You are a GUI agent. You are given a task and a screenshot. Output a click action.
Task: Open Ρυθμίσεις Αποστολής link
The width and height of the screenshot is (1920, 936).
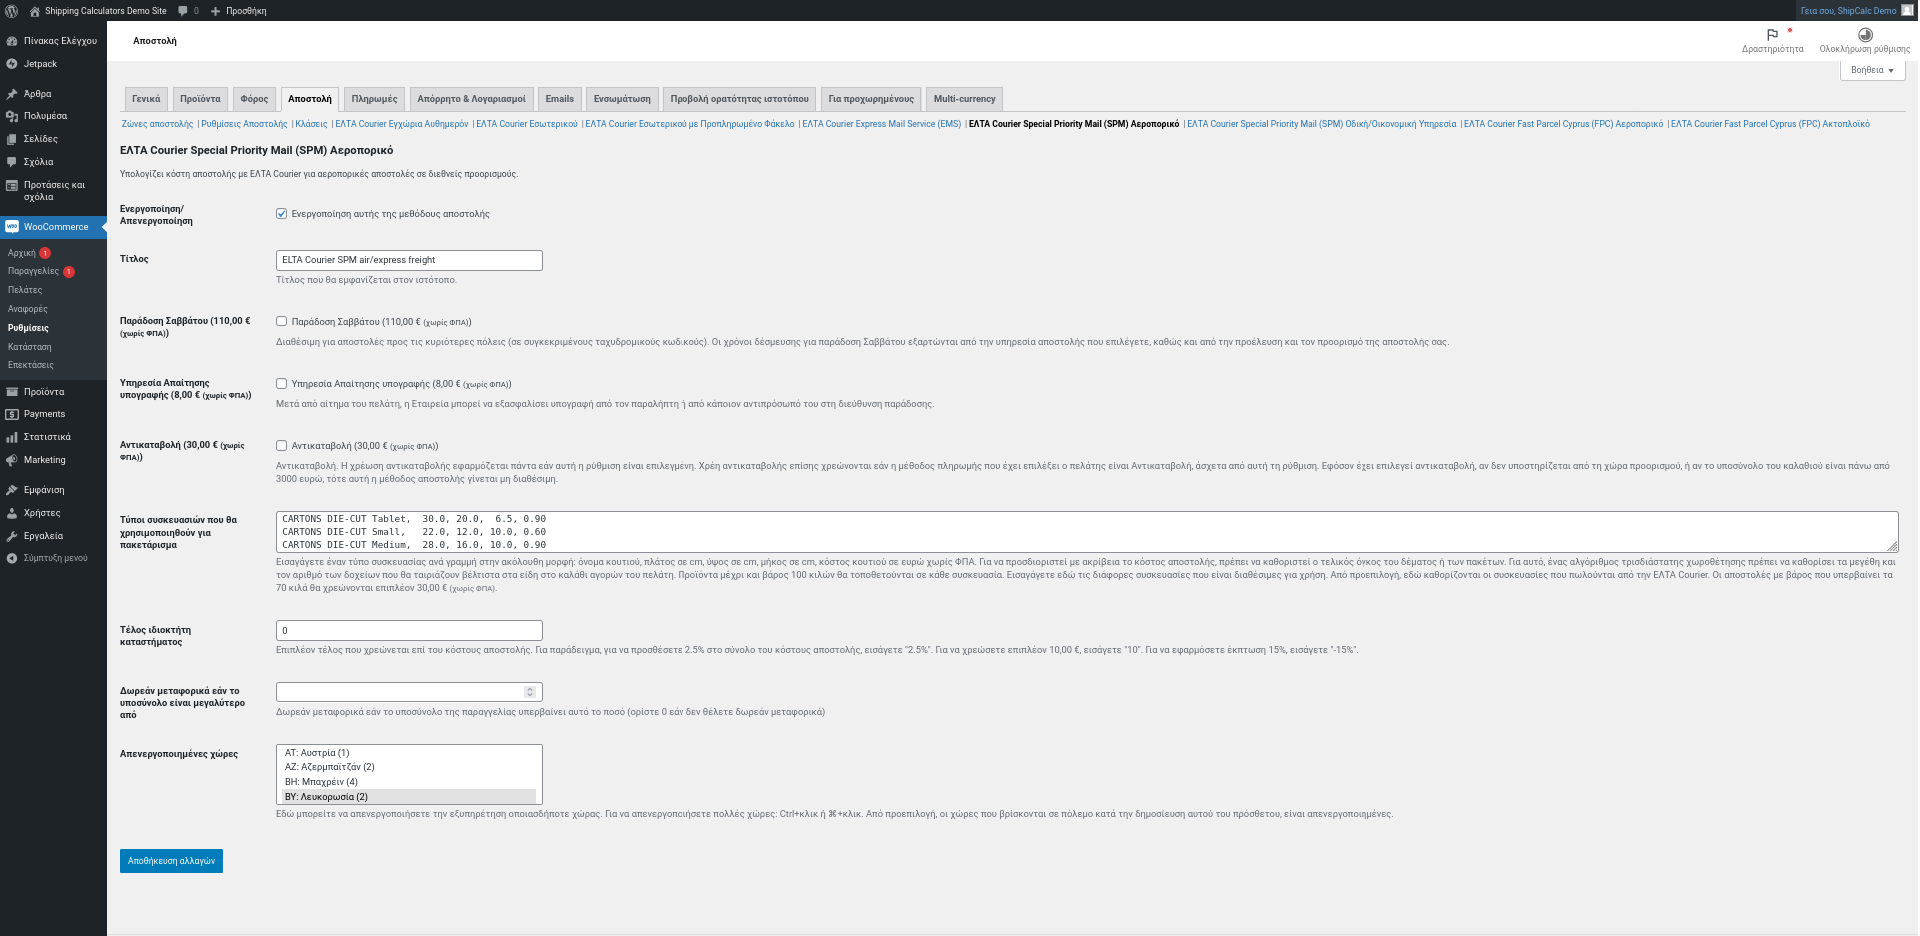(x=244, y=124)
